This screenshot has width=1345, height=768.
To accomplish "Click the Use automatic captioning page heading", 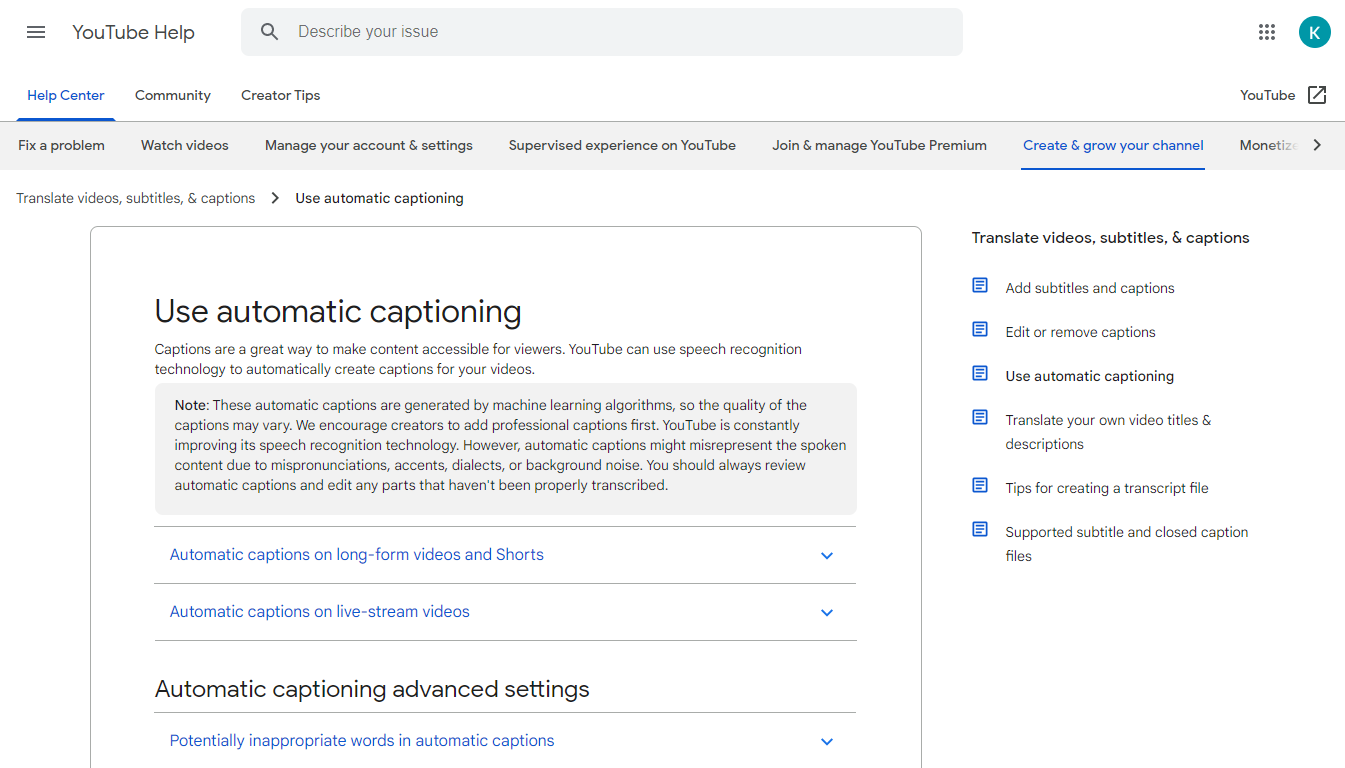I will click(x=338, y=312).
